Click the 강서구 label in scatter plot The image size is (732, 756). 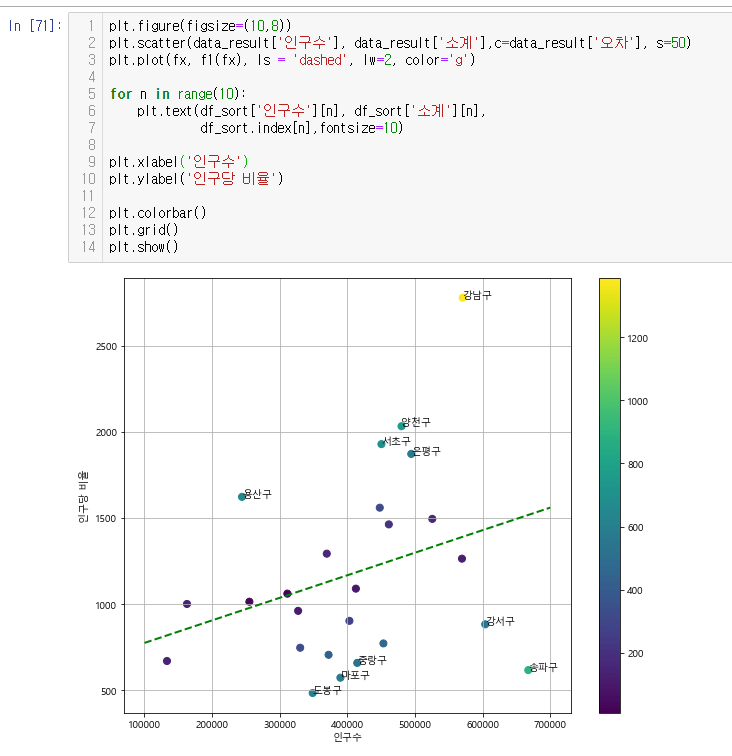500,621
